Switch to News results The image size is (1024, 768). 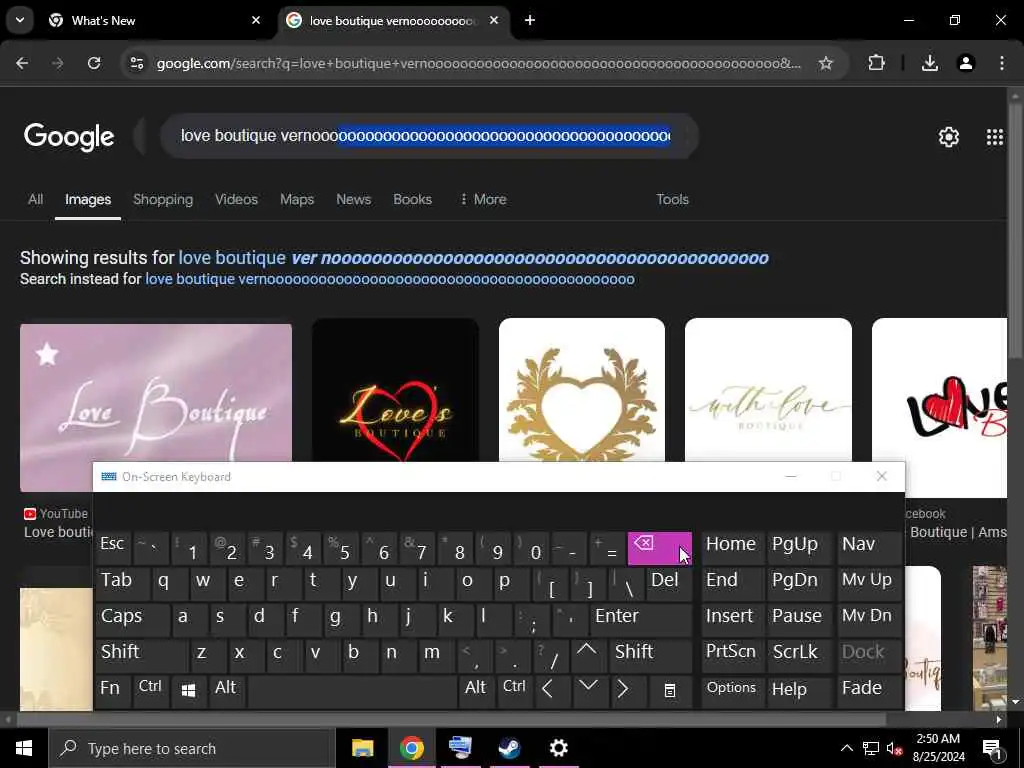tap(353, 199)
